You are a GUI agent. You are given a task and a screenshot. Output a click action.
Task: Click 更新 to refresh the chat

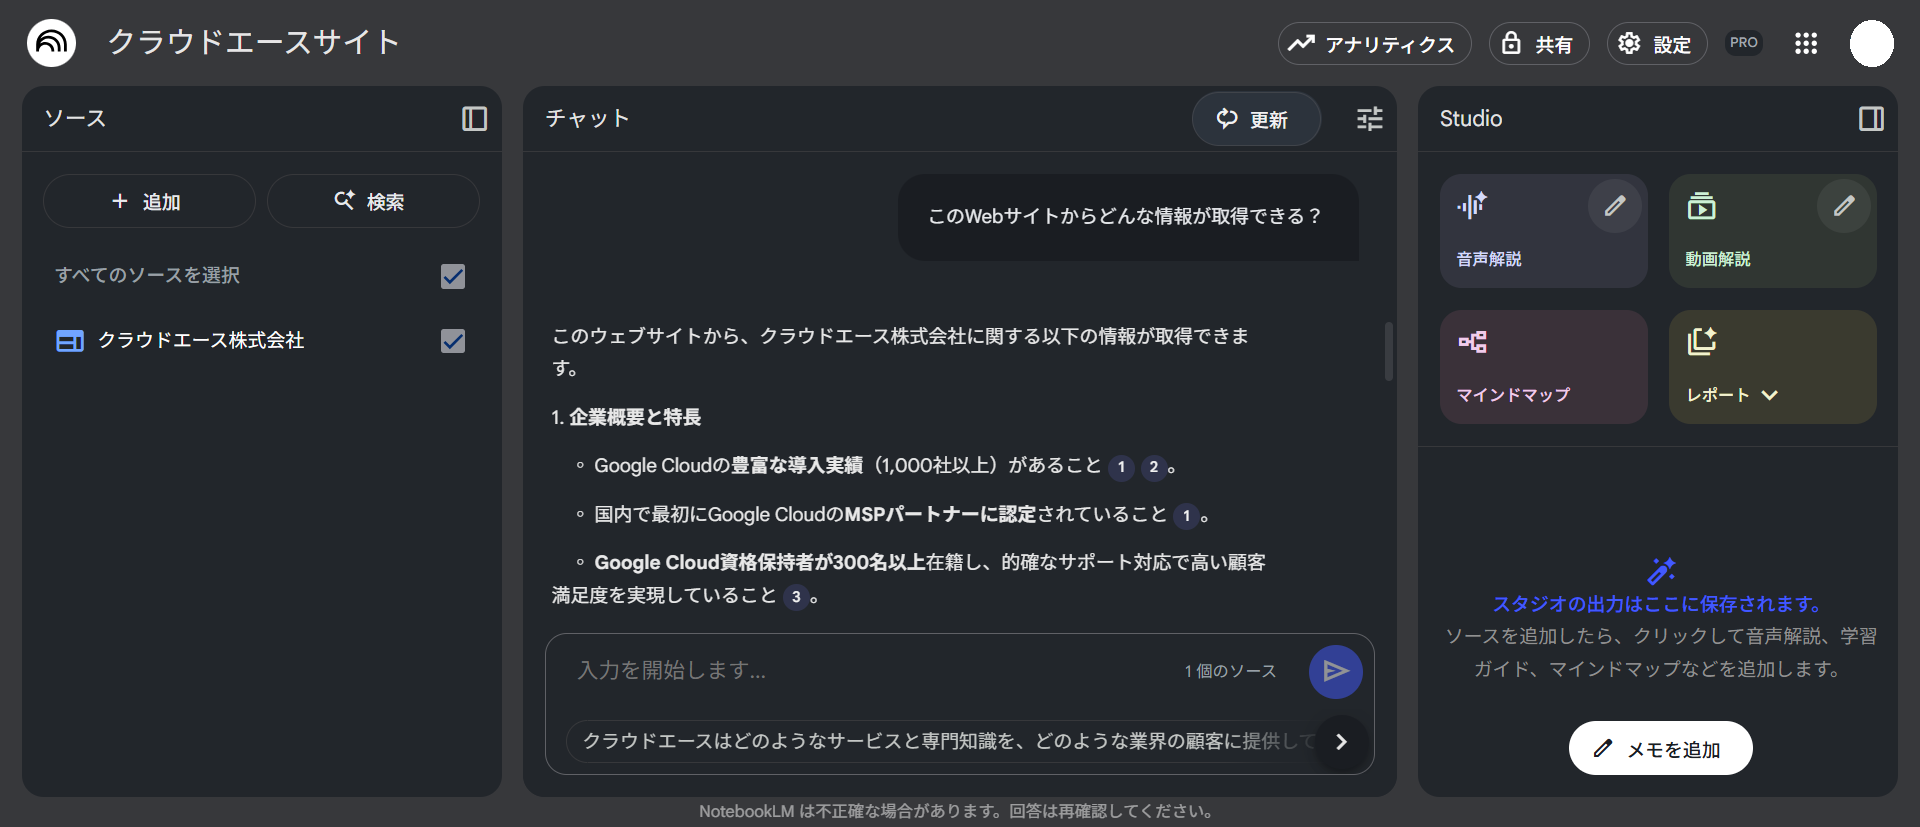click(1256, 119)
